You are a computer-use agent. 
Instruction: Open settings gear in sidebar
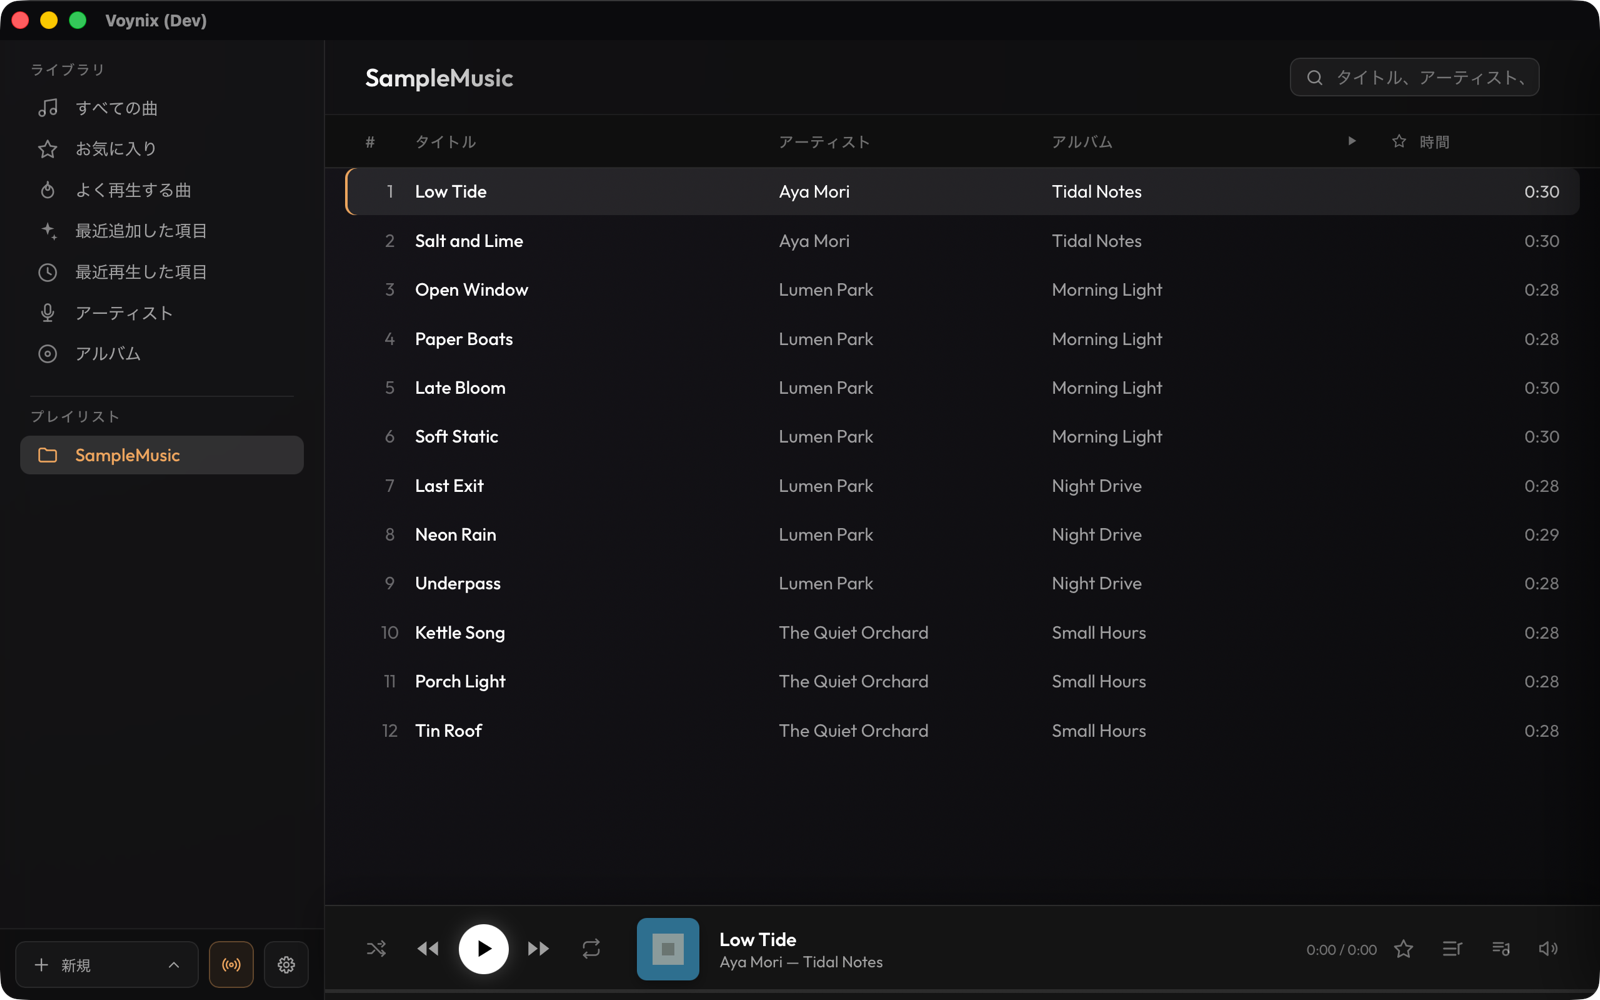pyautogui.click(x=286, y=965)
